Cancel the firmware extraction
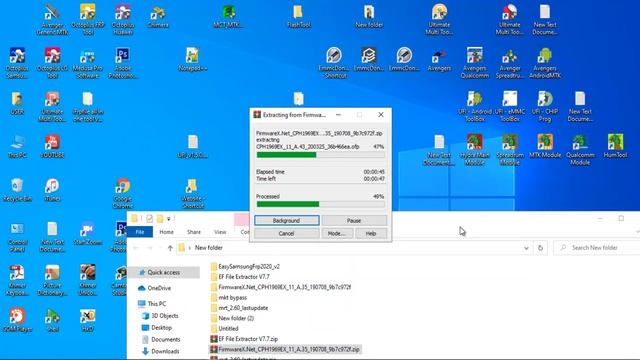Image resolution: width=640 pixels, height=360 pixels. point(287,233)
